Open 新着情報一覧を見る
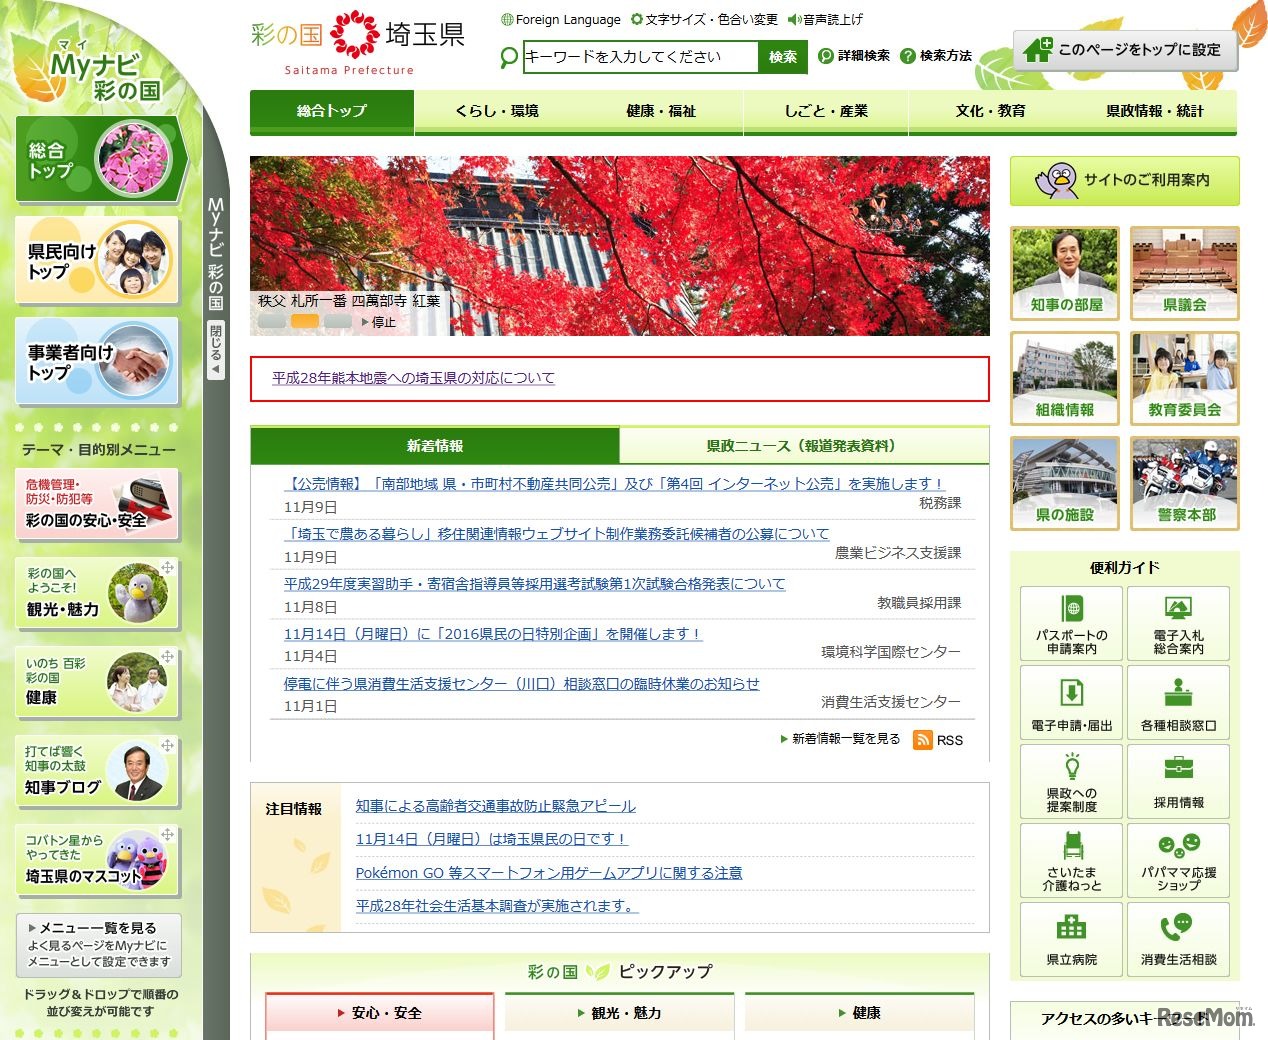The height and width of the screenshot is (1040, 1268). click(840, 739)
